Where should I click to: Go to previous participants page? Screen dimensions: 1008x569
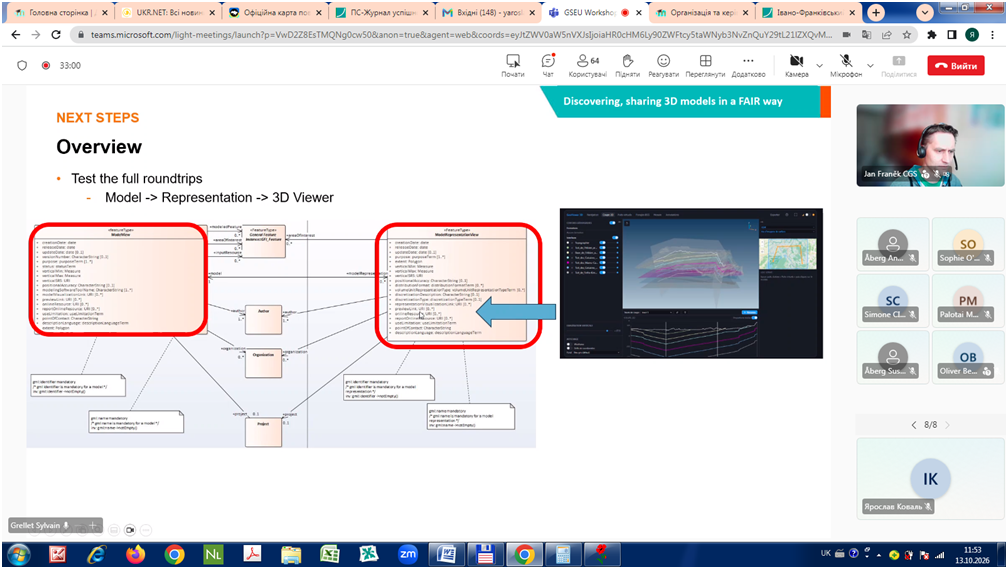(914, 425)
